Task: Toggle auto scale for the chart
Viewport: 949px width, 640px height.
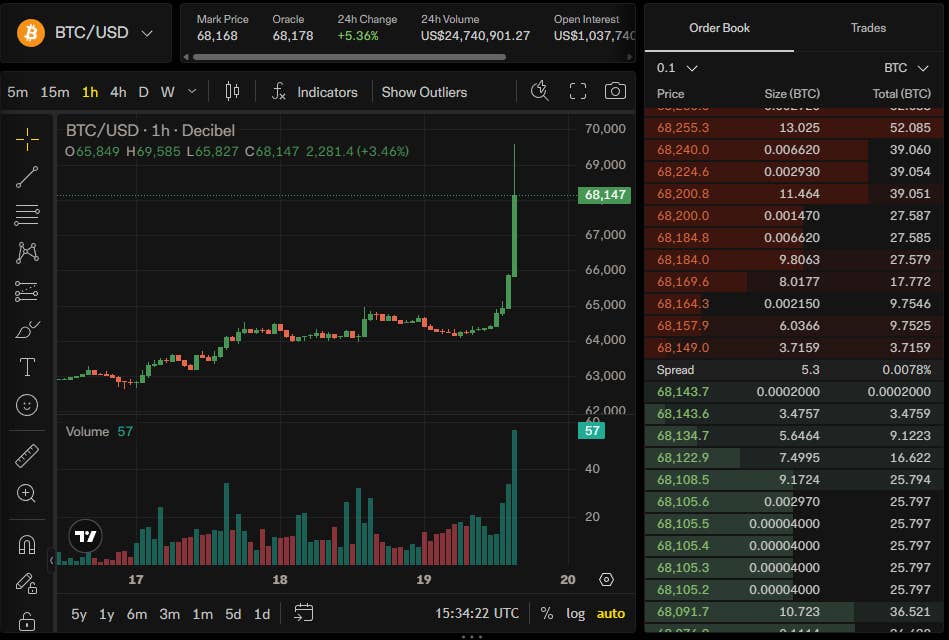Action: [x=611, y=613]
